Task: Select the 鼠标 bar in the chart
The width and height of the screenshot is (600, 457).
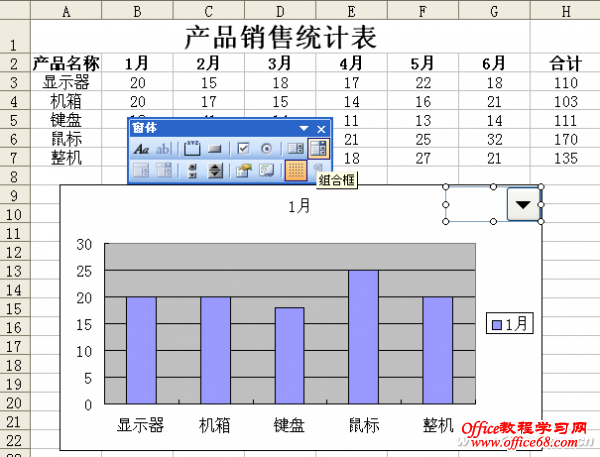Action: click(x=364, y=337)
